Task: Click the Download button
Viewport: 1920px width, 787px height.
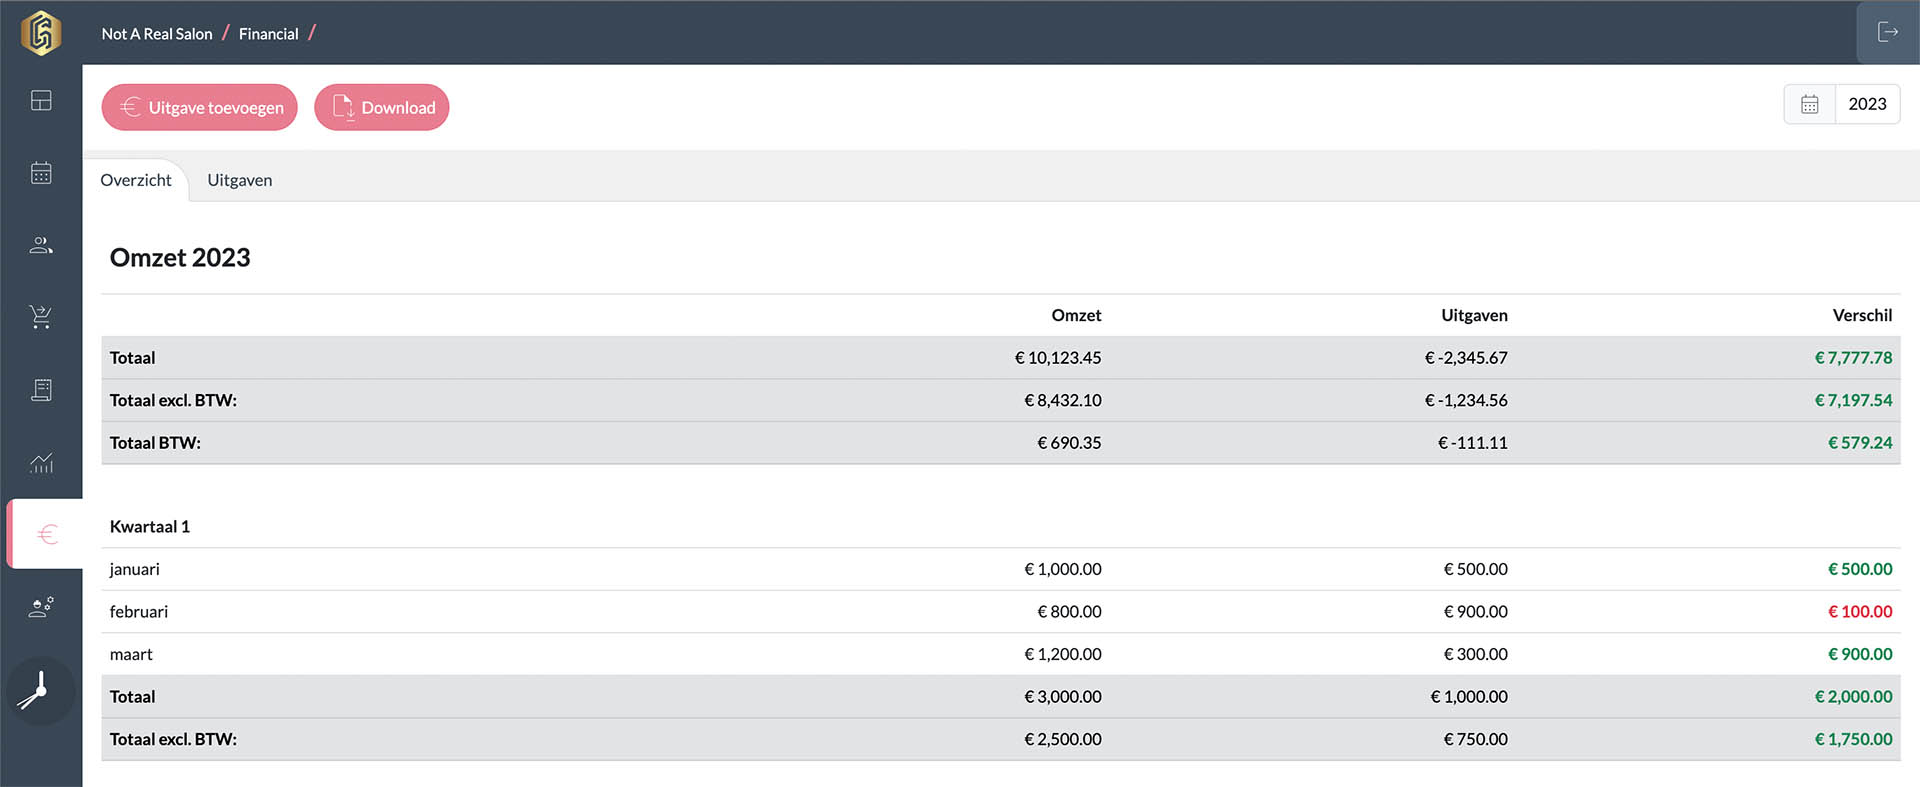Action: 382,107
